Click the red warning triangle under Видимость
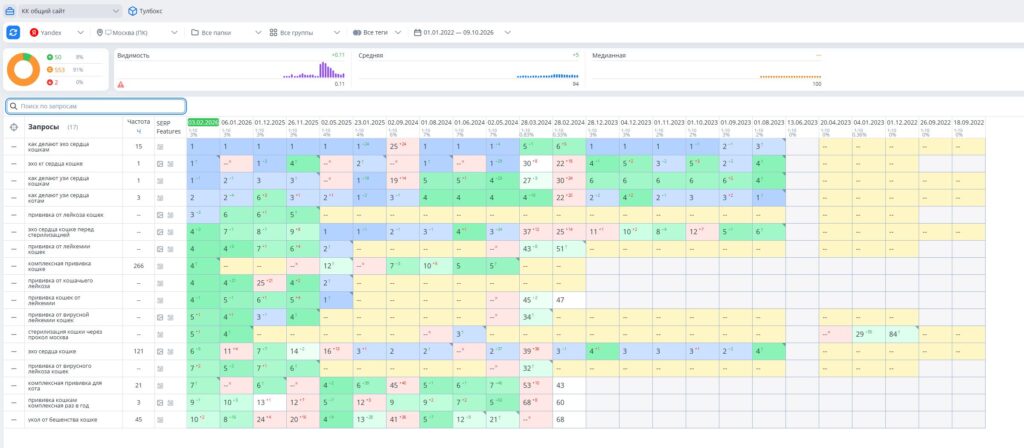Image resolution: width=1024 pixels, height=448 pixels. (x=121, y=84)
